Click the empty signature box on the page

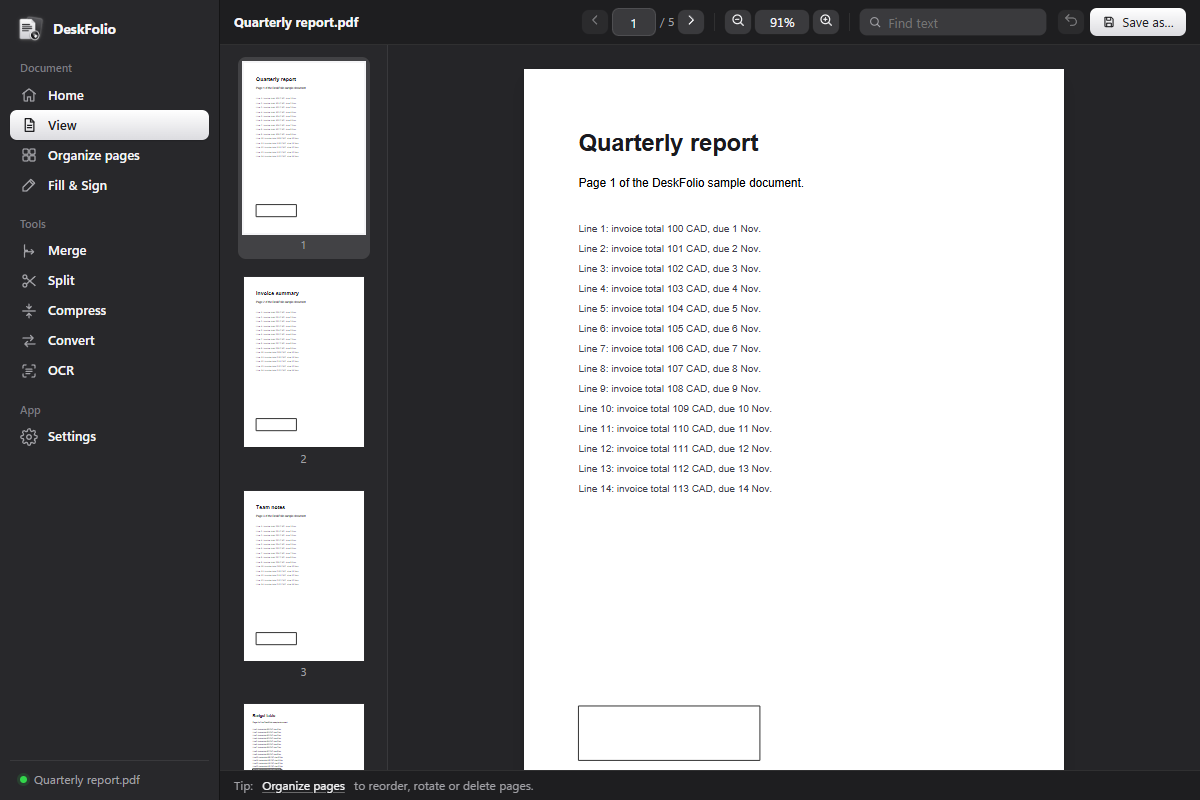tap(669, 733)
